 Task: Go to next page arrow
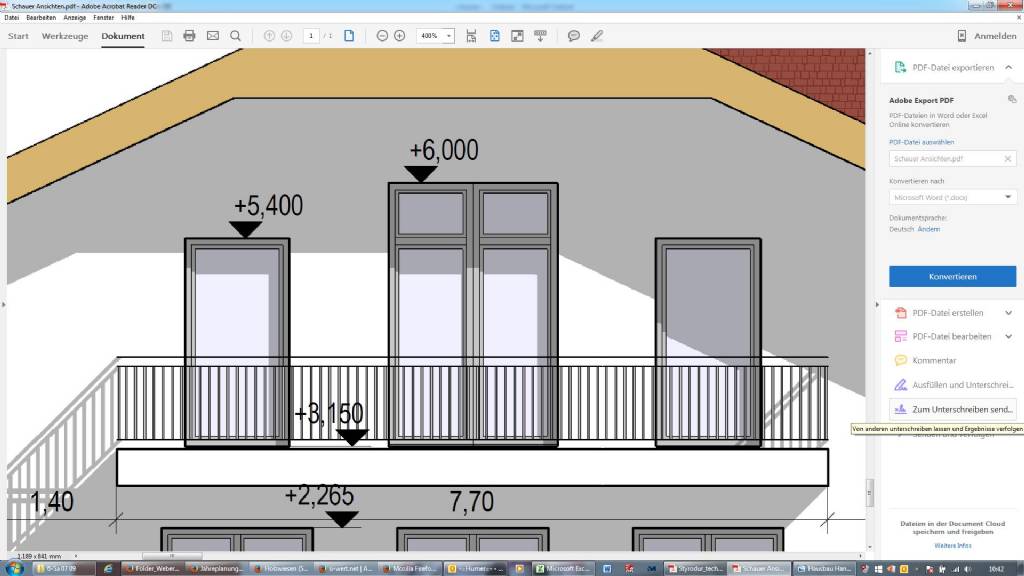287,36
